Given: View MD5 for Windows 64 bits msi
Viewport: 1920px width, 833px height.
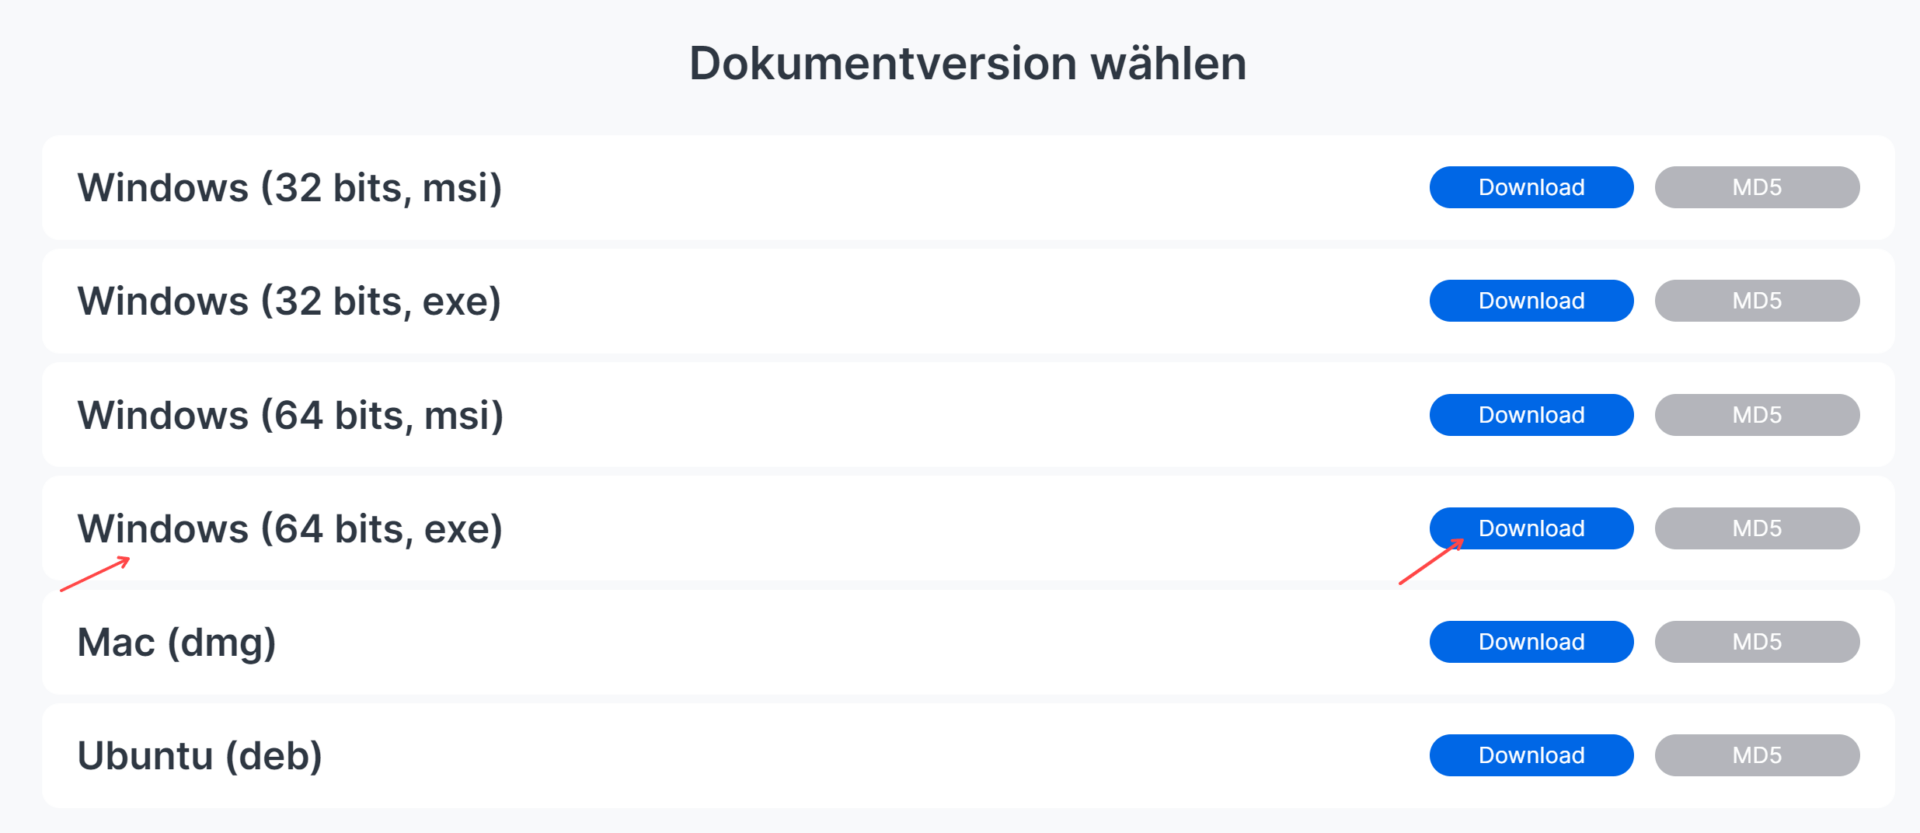Looking at the screenshot, I should tap(1757, 415).
